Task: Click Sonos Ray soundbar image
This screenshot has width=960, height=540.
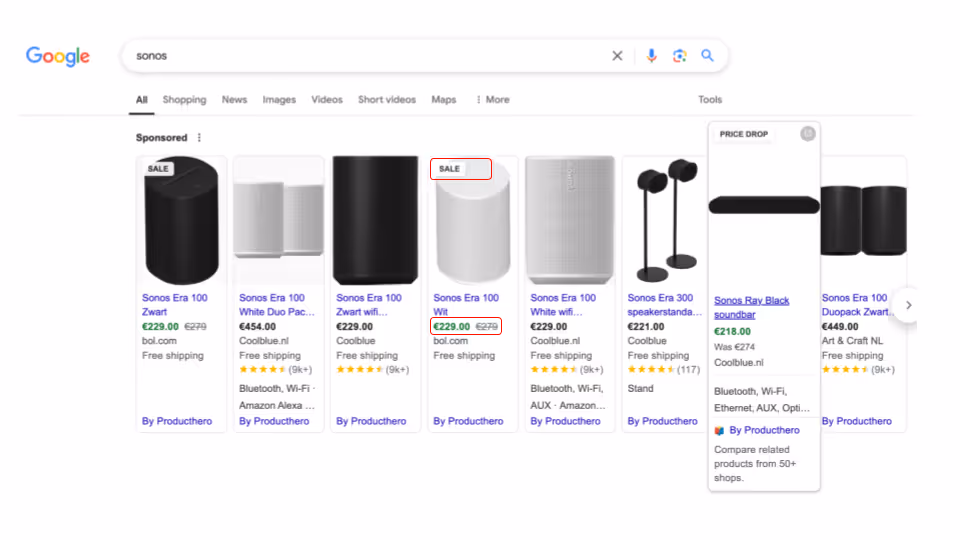Action: point(764,205)
